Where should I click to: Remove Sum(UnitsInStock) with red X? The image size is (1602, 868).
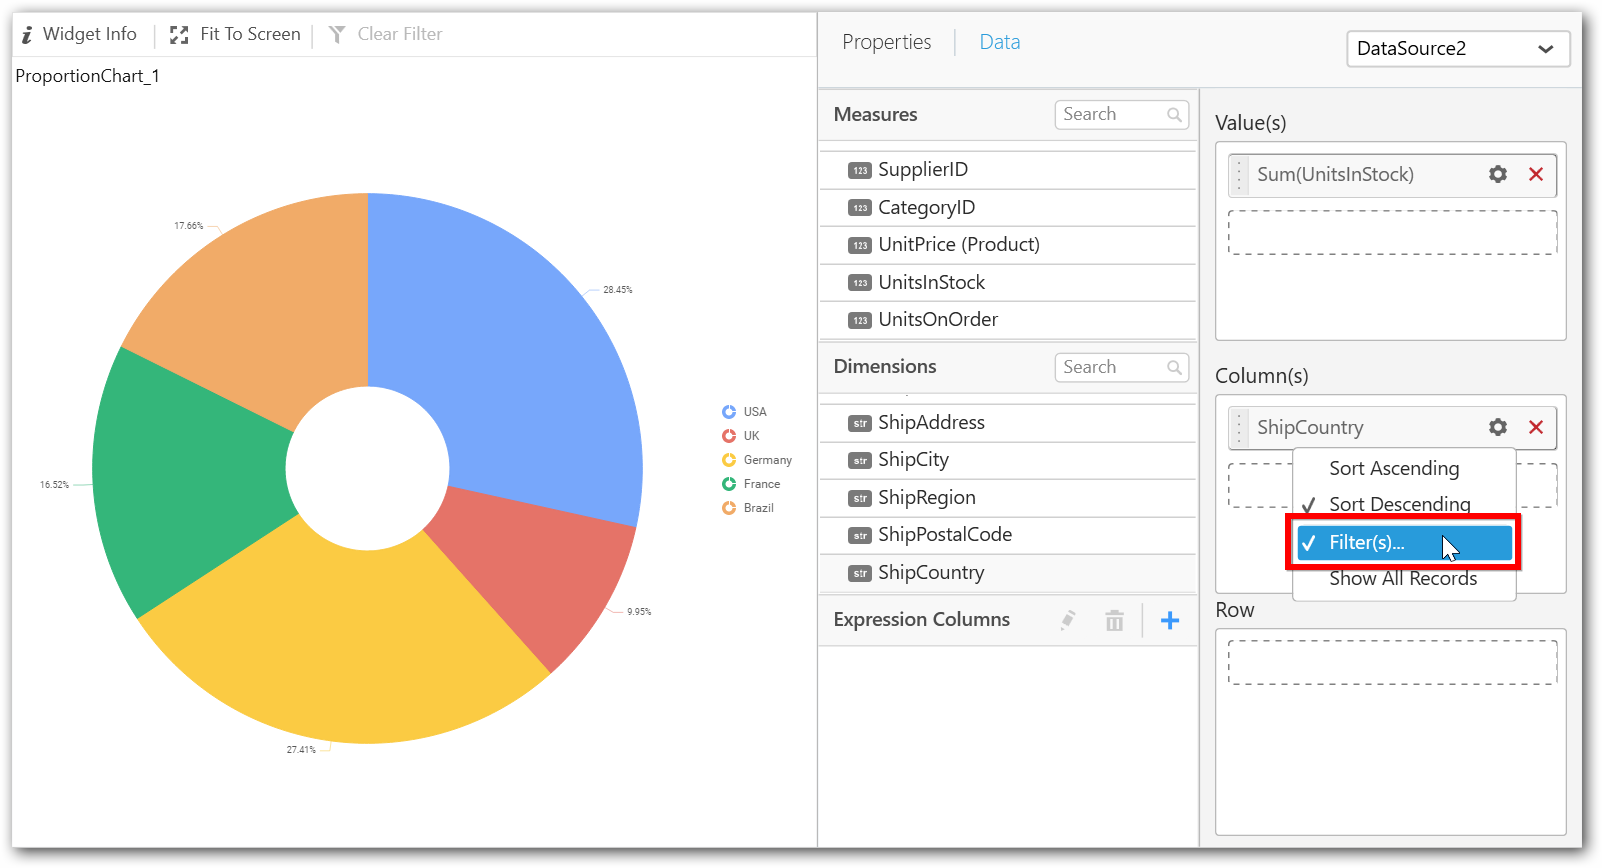pyautogui.click(x=1536, y=174)
